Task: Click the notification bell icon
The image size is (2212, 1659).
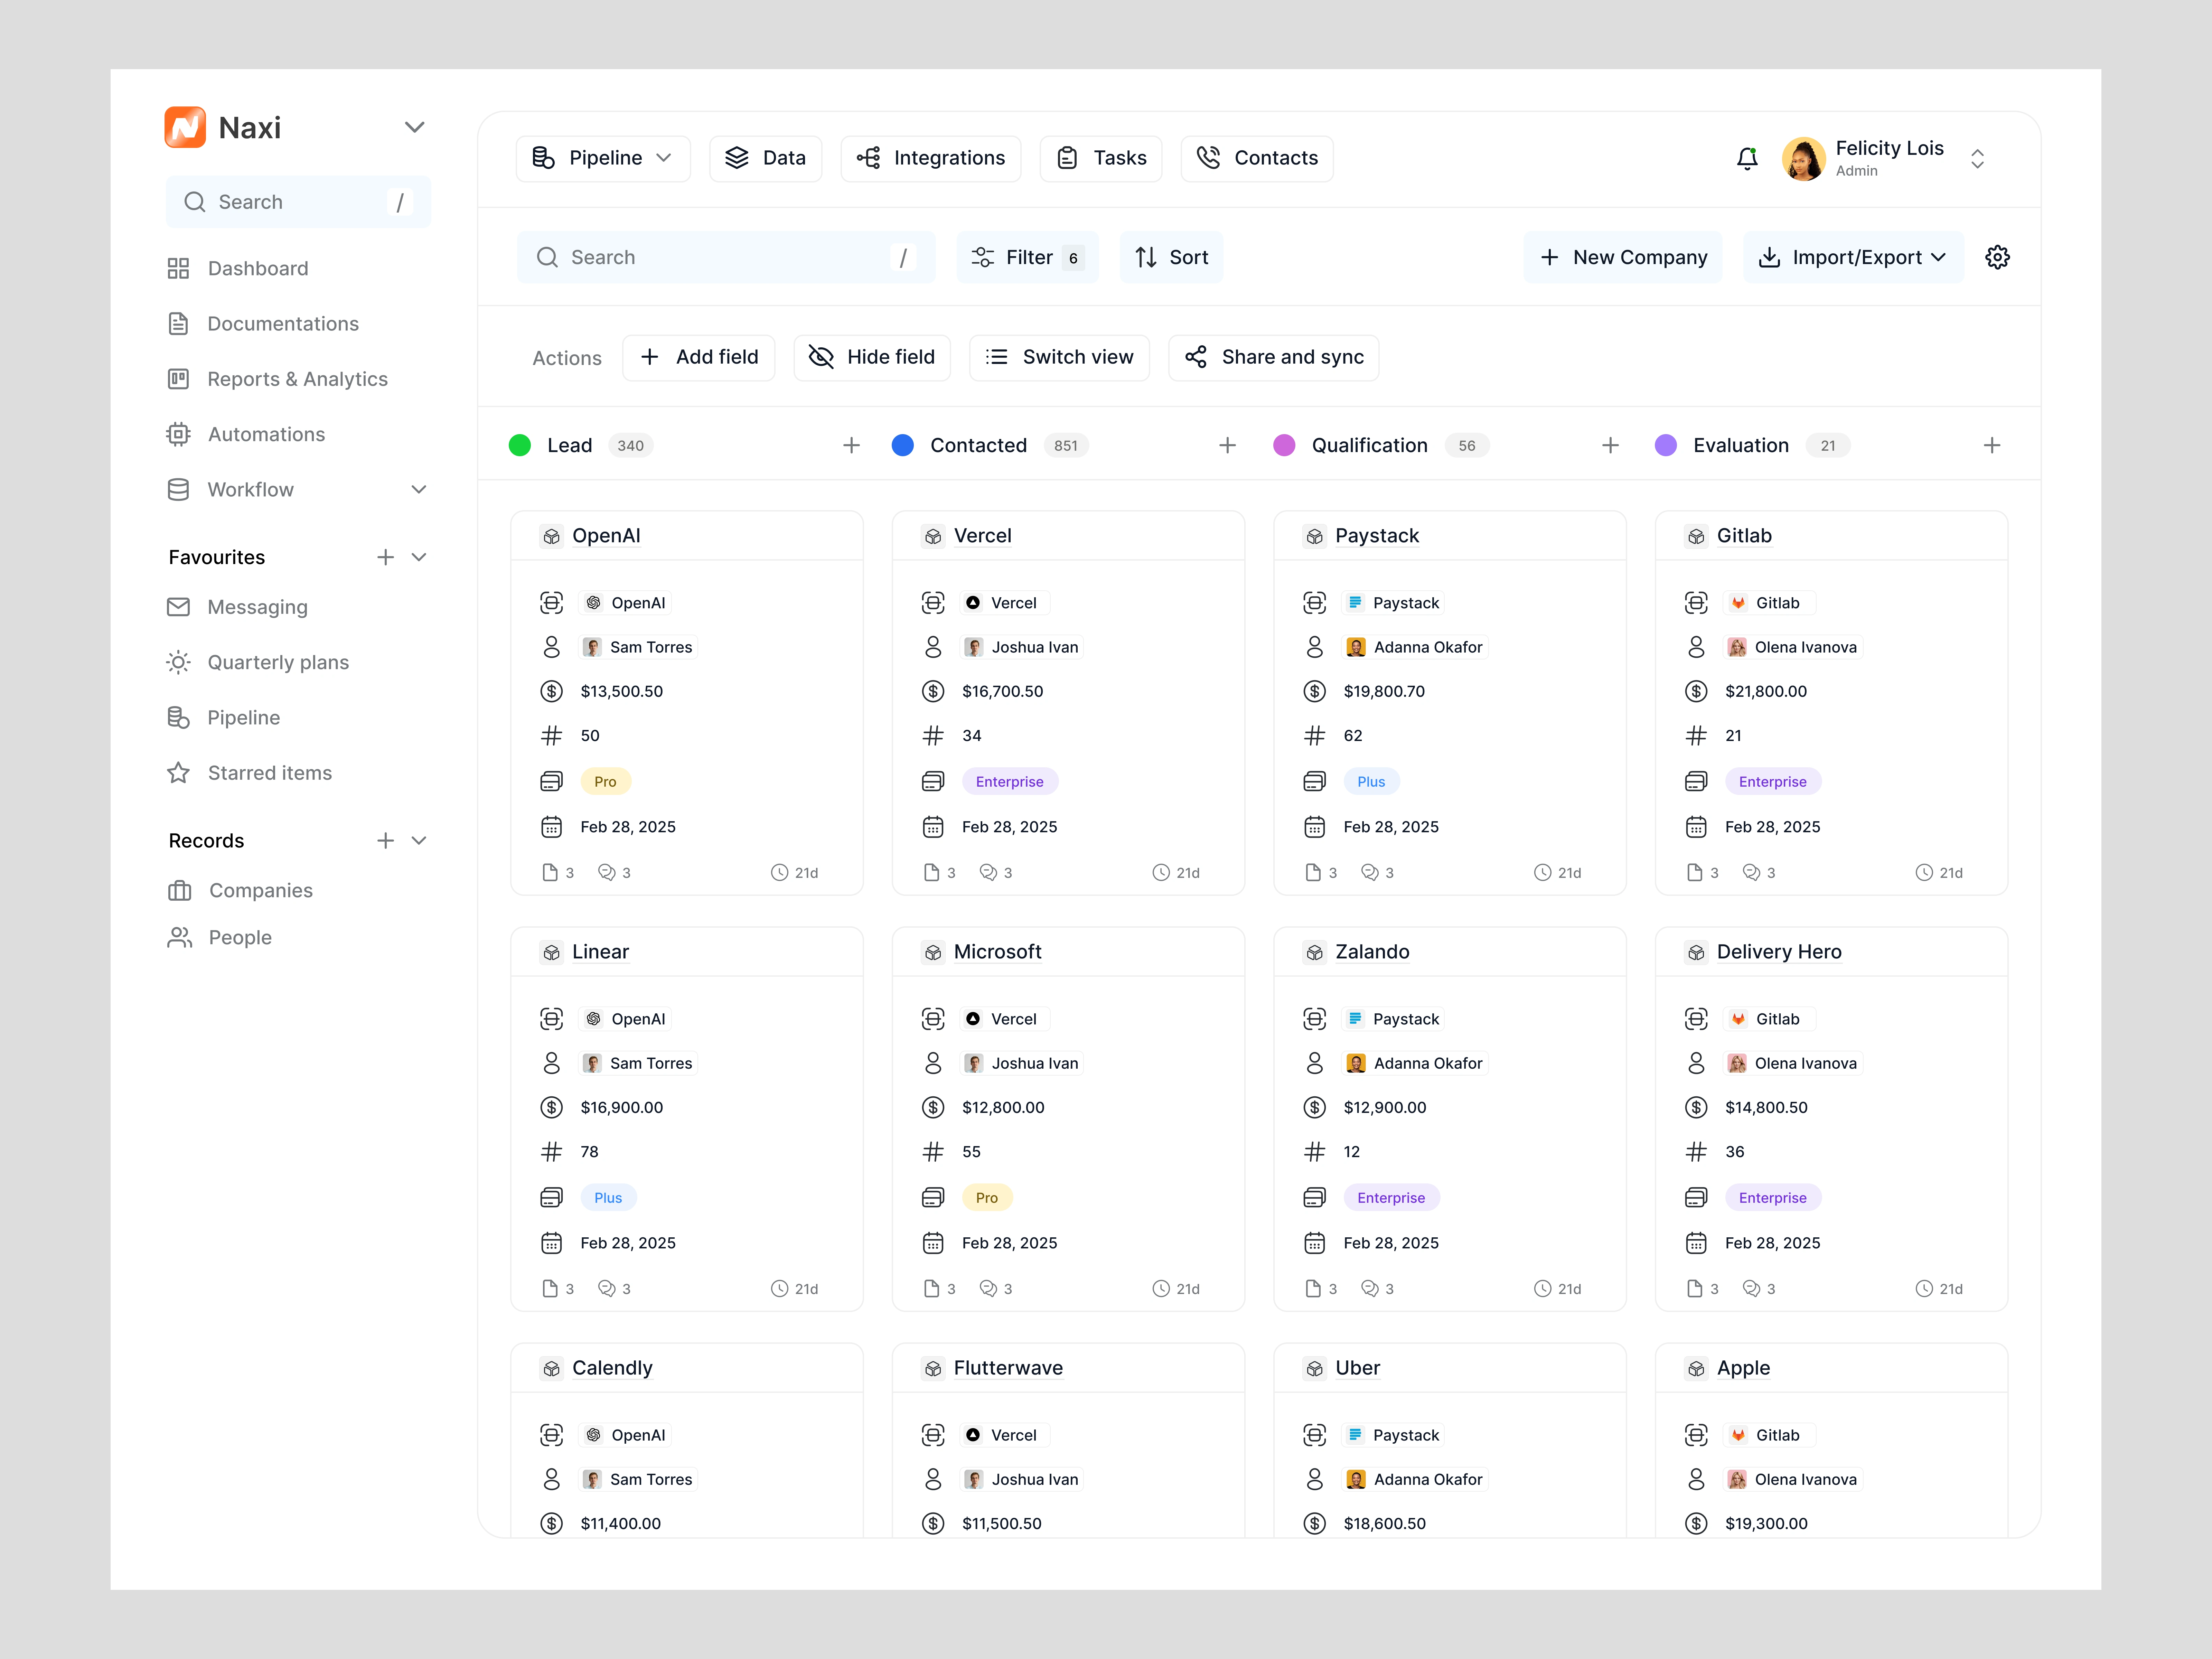Action: click(1747, 158)
